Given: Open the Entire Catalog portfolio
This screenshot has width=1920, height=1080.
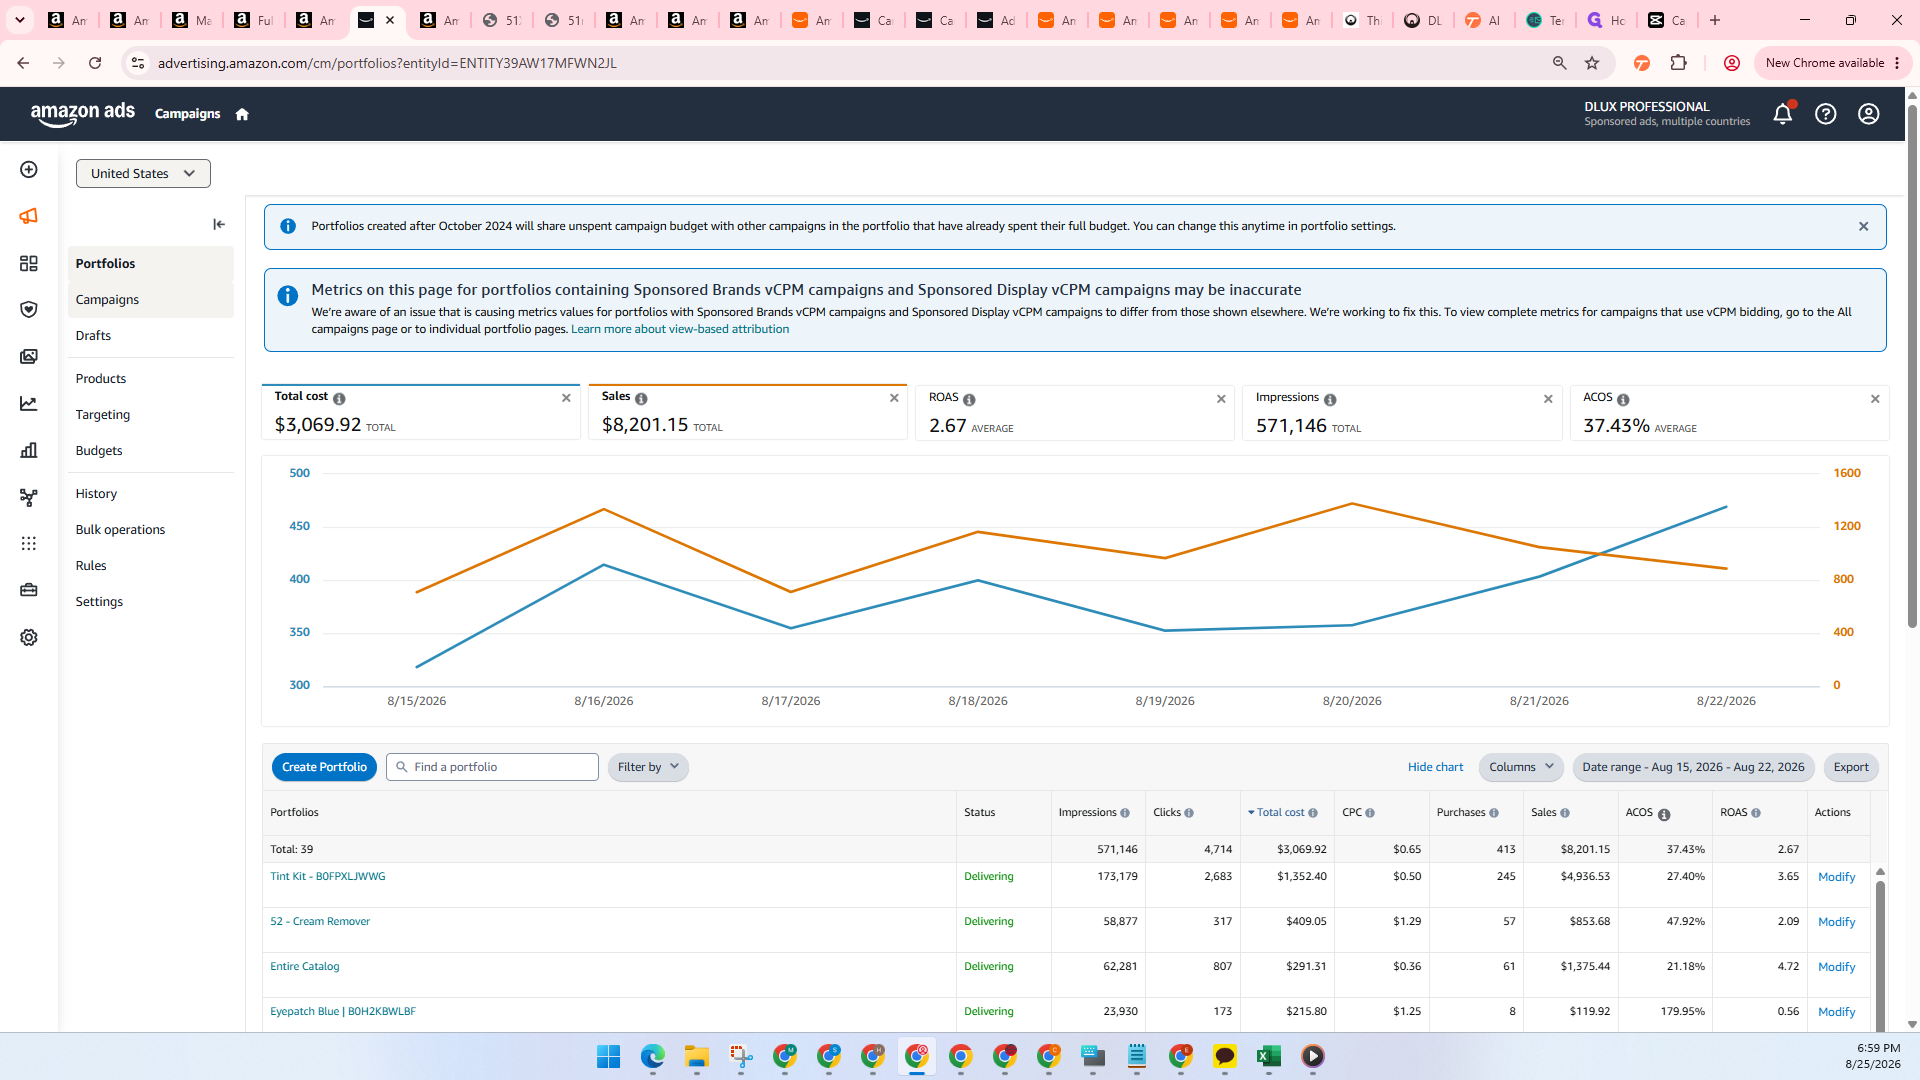Looking at the screenshot, I should click(x=304, y=967).
